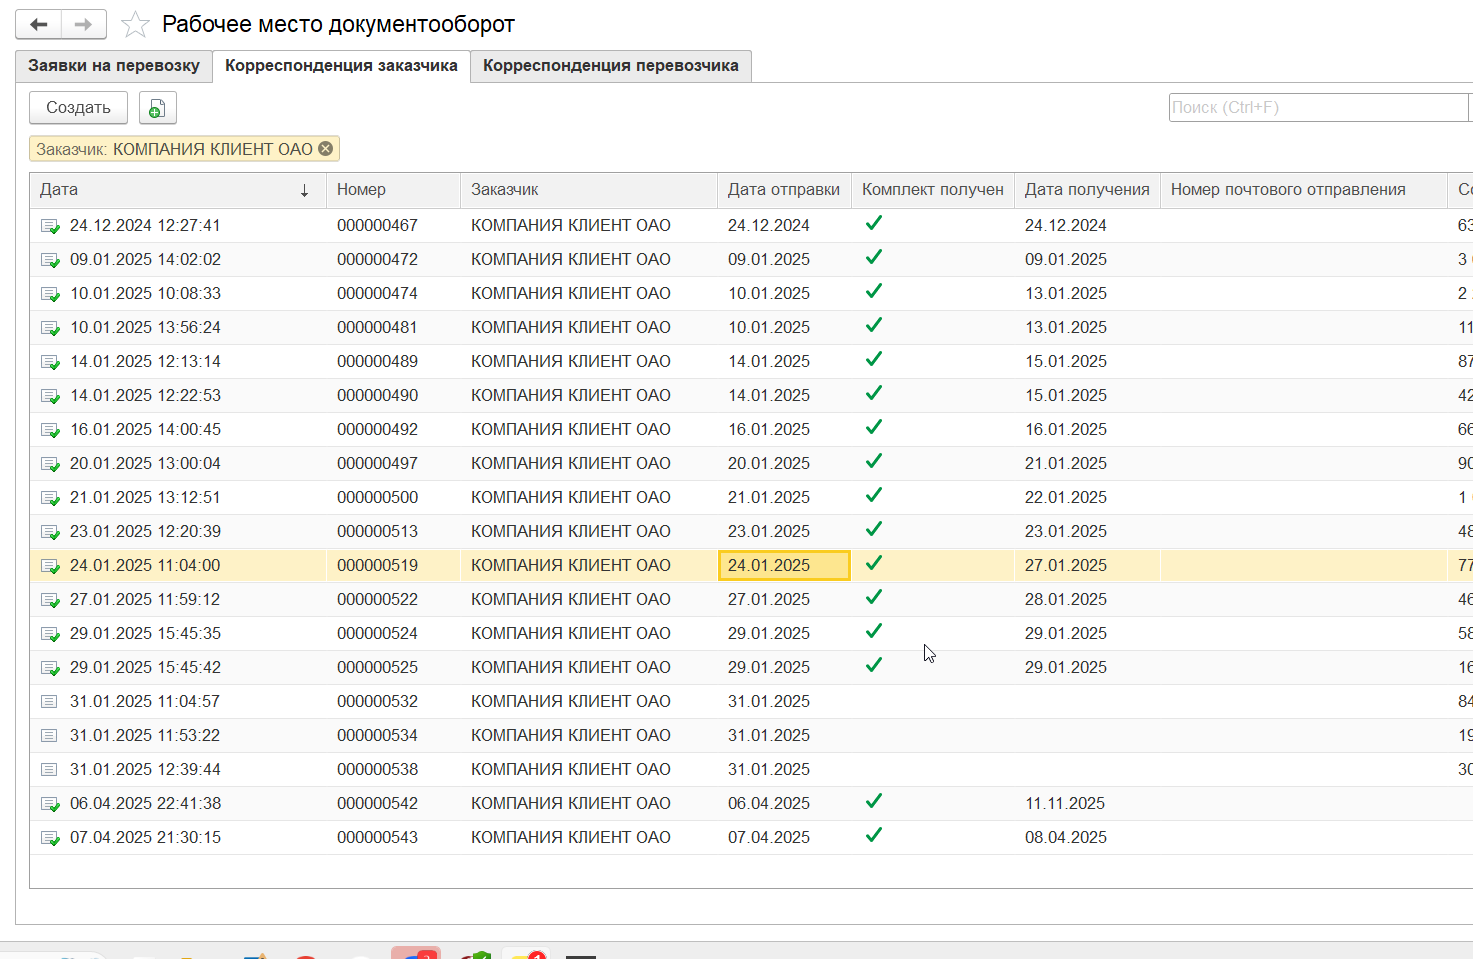Click Номер почтового отправления cell in row 000000500
Screen dimensions: 1473x959
1304,498
